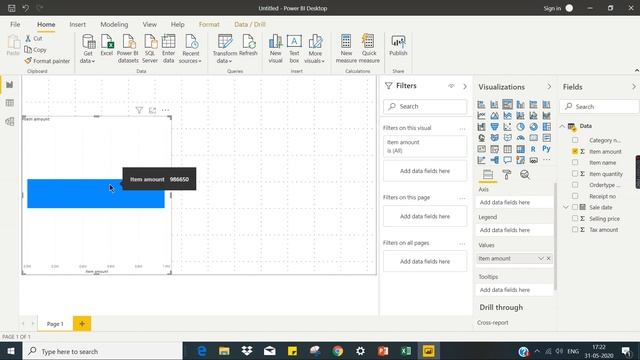Collapse the Data table in Fields

(562, 126)
